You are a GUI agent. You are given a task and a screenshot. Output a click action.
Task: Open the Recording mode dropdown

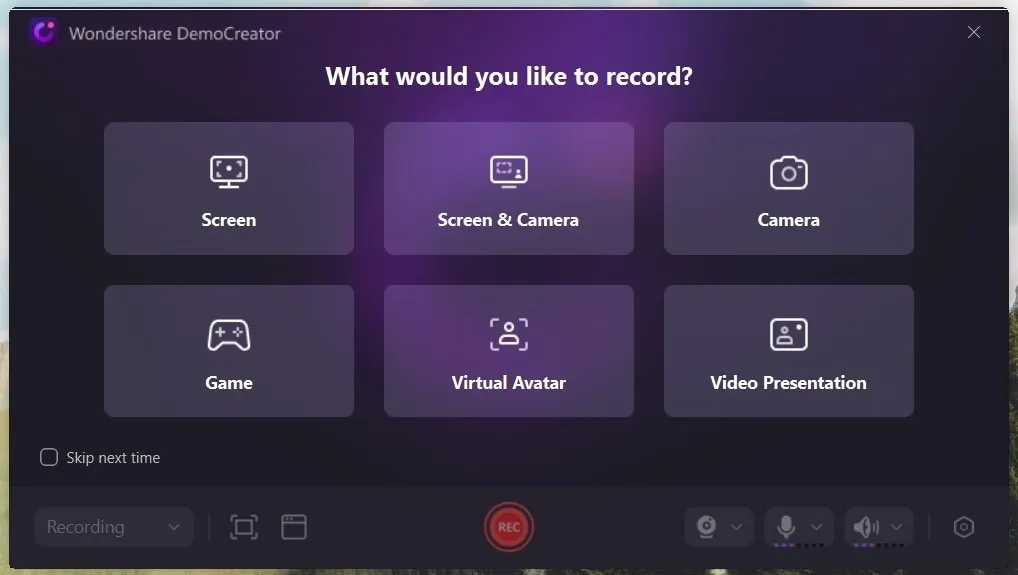coord(114,527)
